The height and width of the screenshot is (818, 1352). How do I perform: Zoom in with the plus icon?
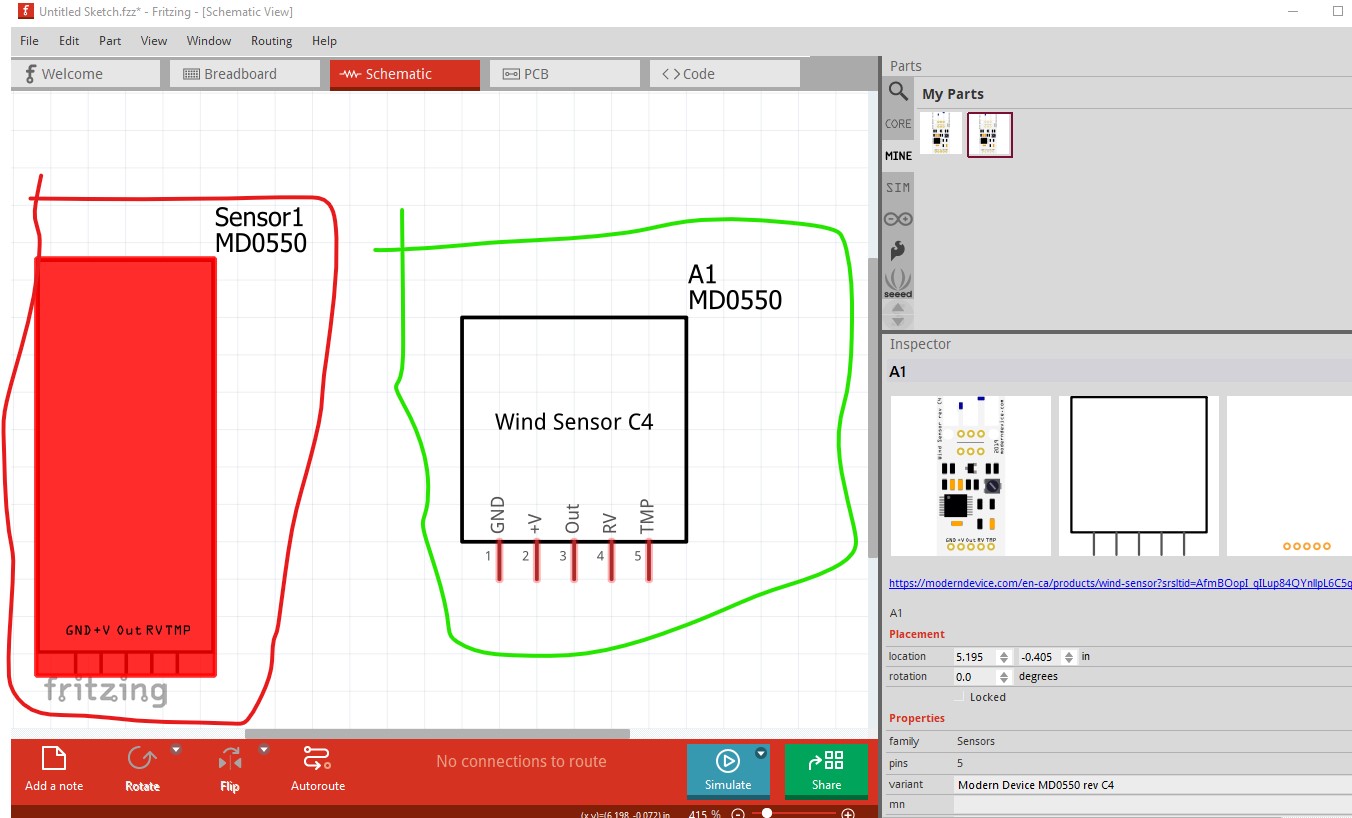(x=848, y=813)
